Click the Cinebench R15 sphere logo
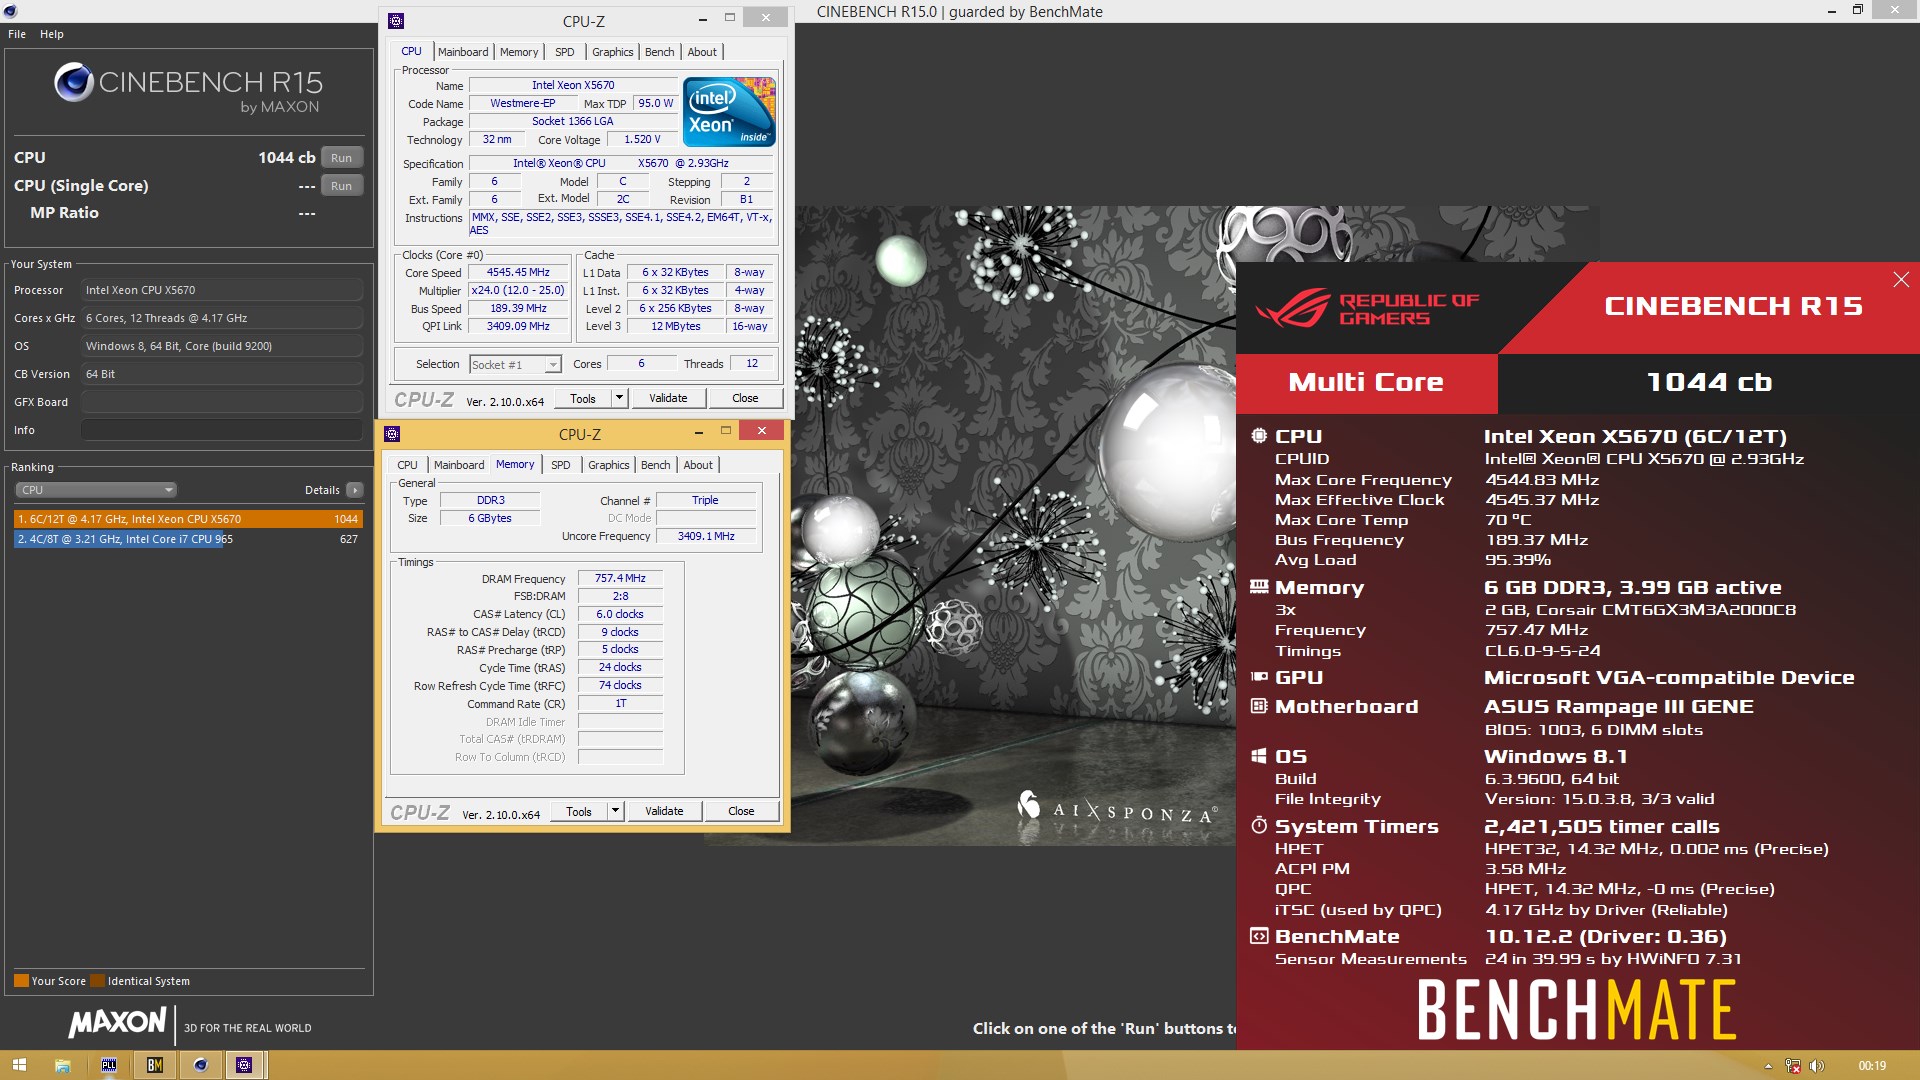The height and width of the screenshot is (1080, 1920). pyautogui.click(x=73, y=82)
